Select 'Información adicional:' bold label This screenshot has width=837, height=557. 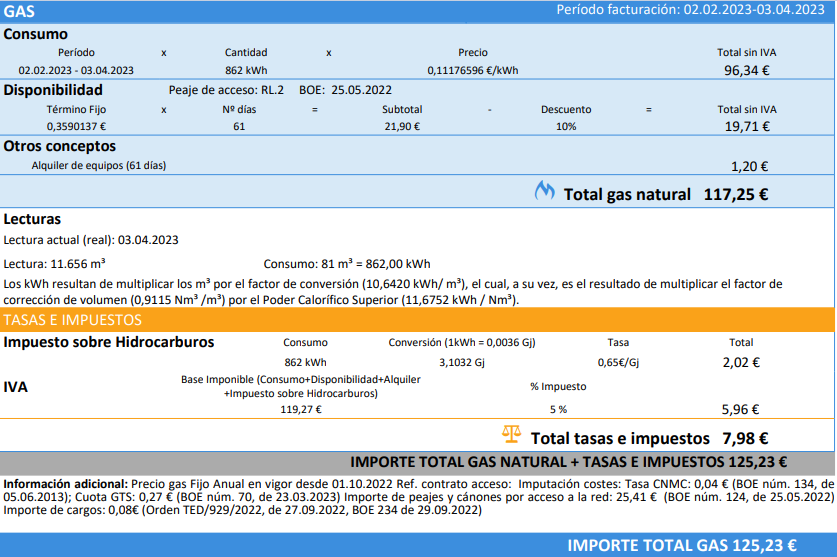[x=66, y=484]
